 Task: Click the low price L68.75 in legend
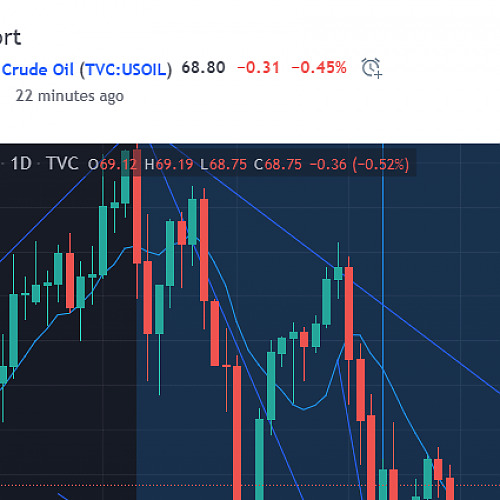click(x=223, y=164)
